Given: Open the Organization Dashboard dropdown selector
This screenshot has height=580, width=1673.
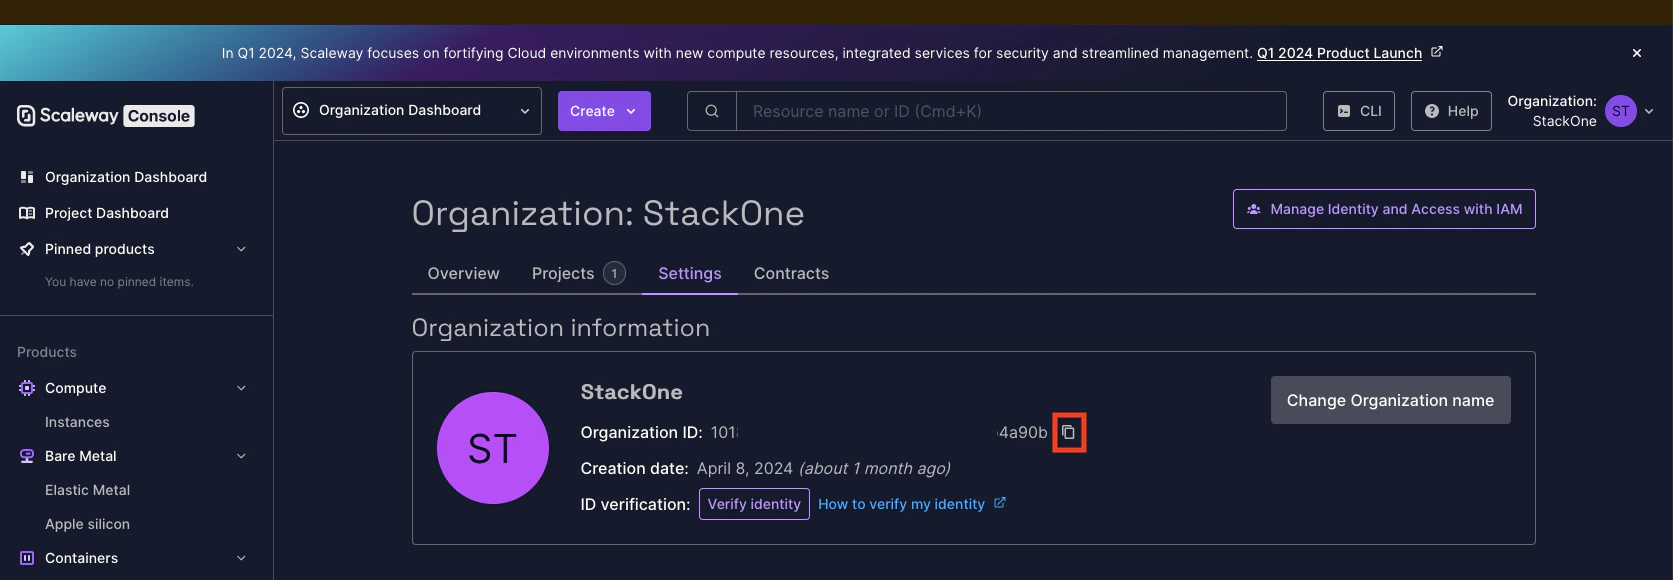Looking at the screenshot, I should [x=412, y=111].
